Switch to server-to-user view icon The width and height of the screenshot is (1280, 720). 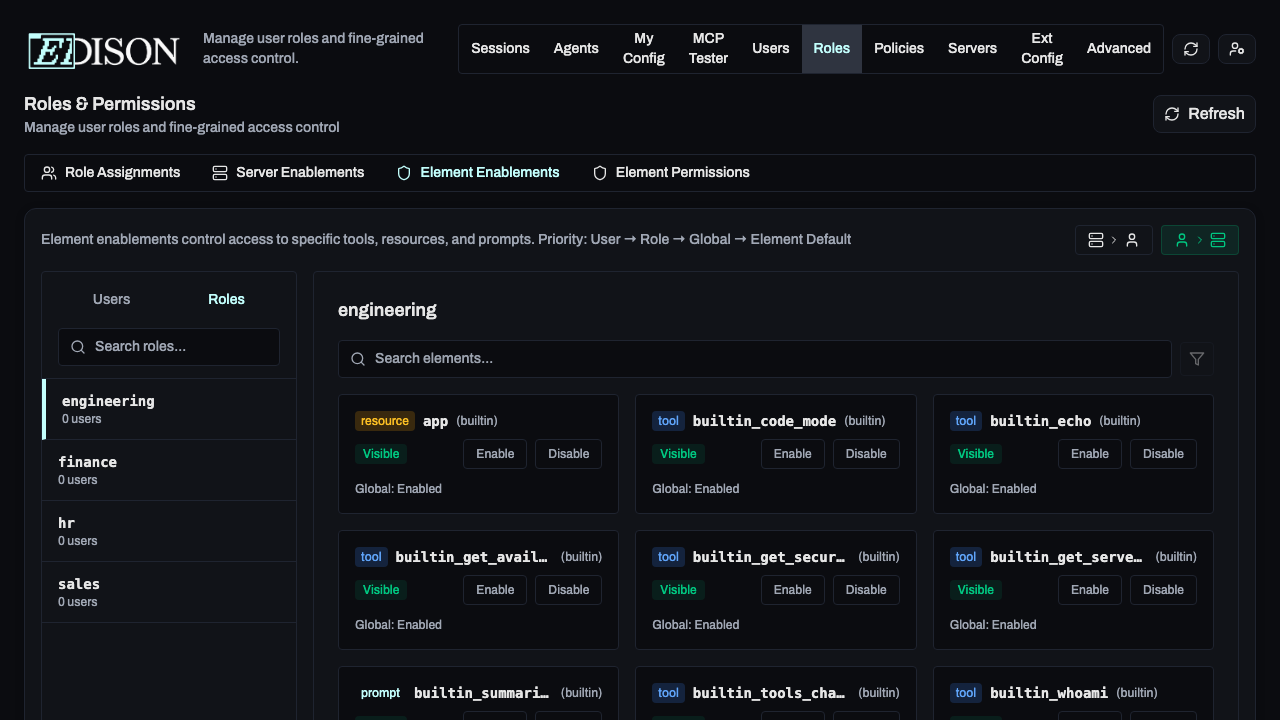[x=1113, y=240]
